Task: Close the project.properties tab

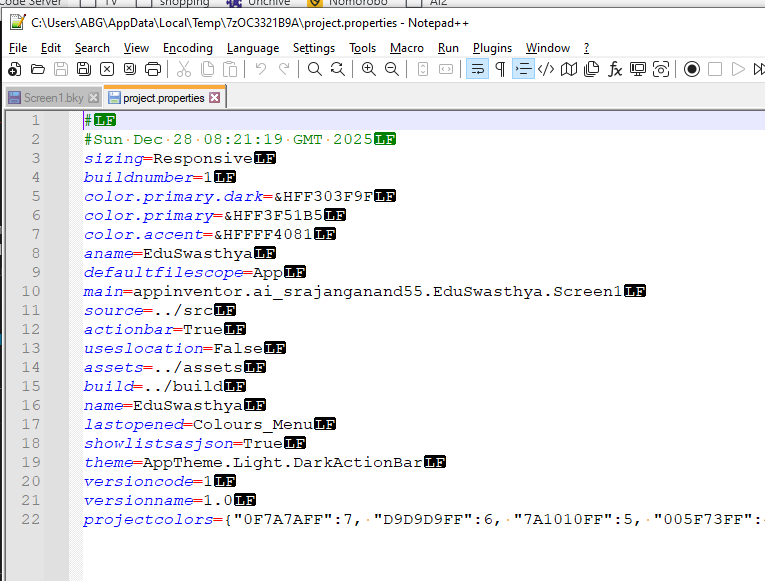Action: click(x=215, y=98)
